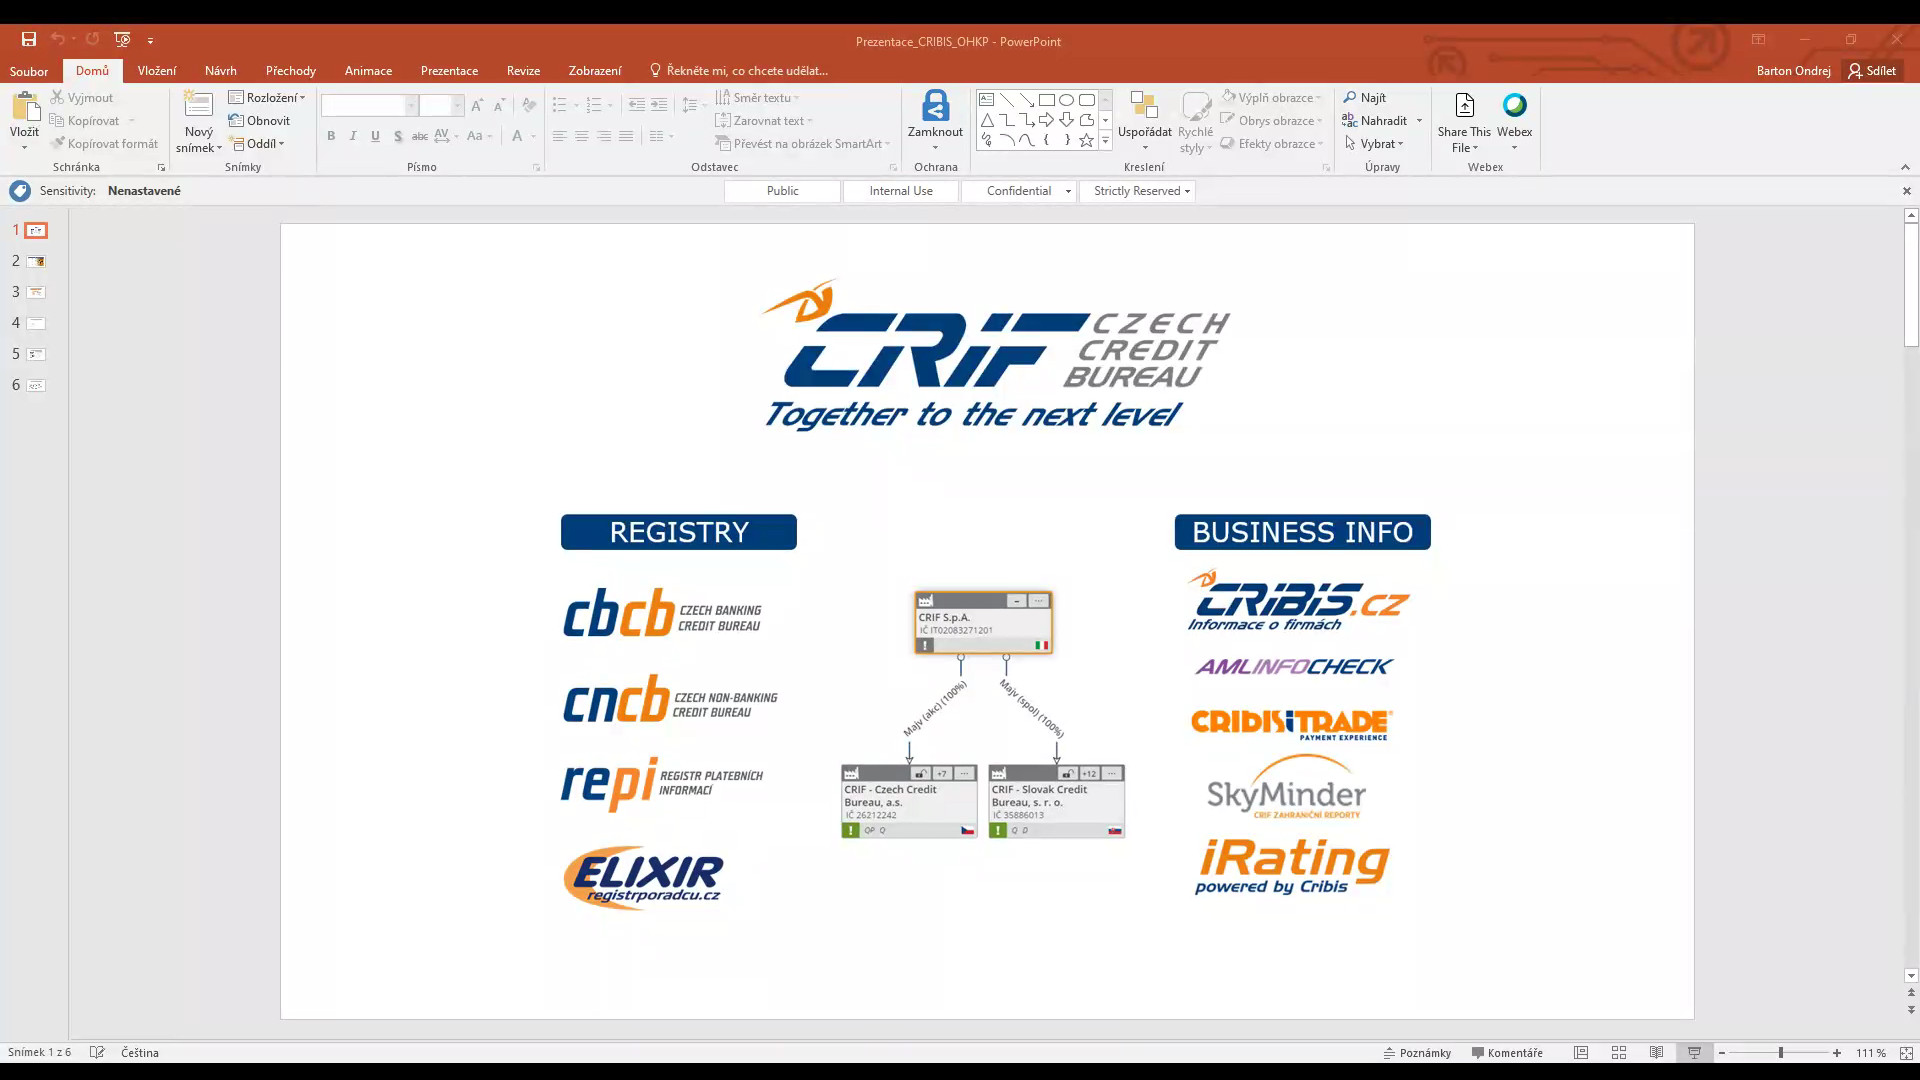Open the Soubor file menu
Image resolution: width=1920 pixels, height=1080 pixels.
pyautogui.click(x=29, y=71)
